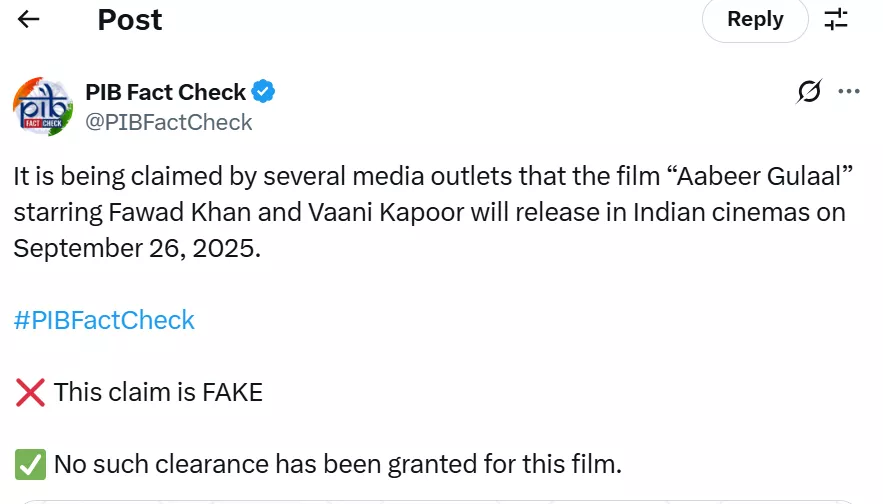Follow the #PIBFactCheck hashtag link
The width and height of the screenshot is (883, 504).
click(104, 320)
